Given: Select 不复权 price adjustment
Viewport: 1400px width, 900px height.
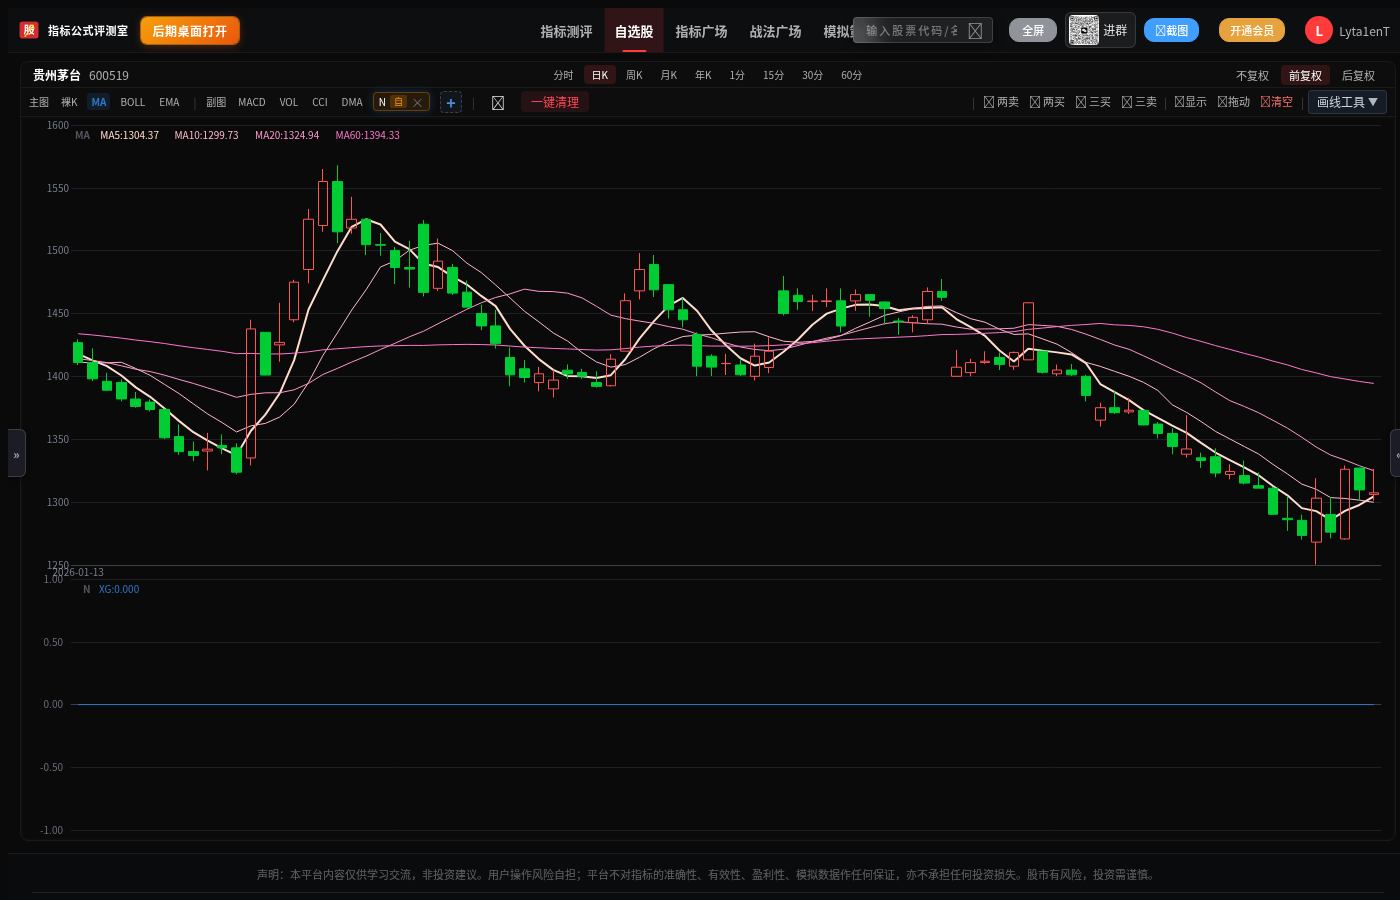Looking at the screenshot, I should [1252, 76].
